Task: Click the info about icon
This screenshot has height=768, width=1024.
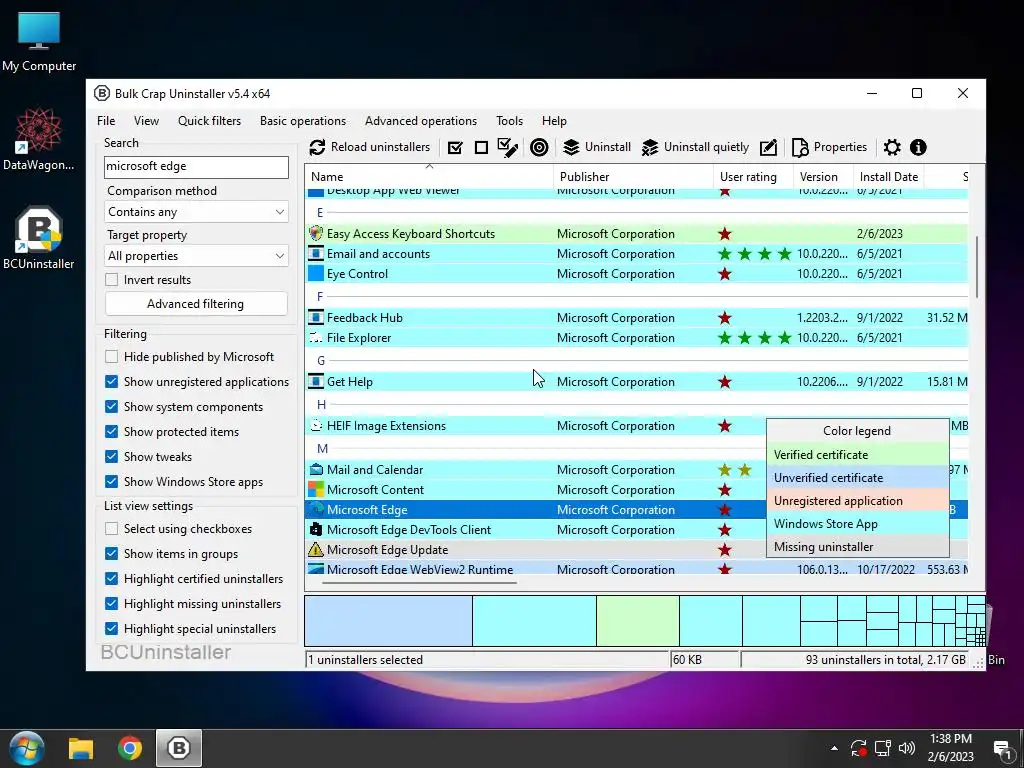Action: coord(918,148)
